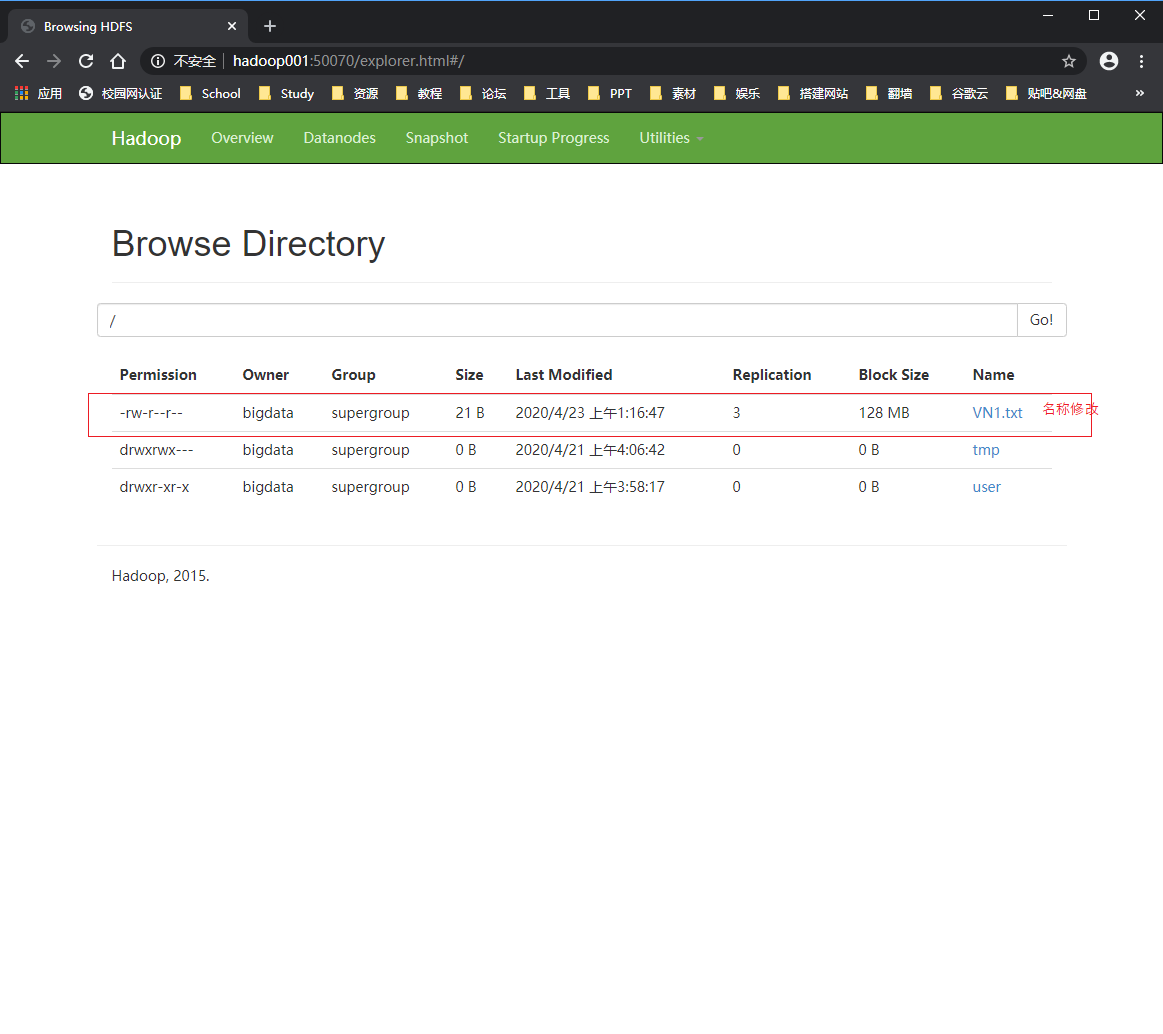Open the 素材 bookmark folder
Image resolution: width=1163 pixels, height=1034 pixels.
click(673, 93)
